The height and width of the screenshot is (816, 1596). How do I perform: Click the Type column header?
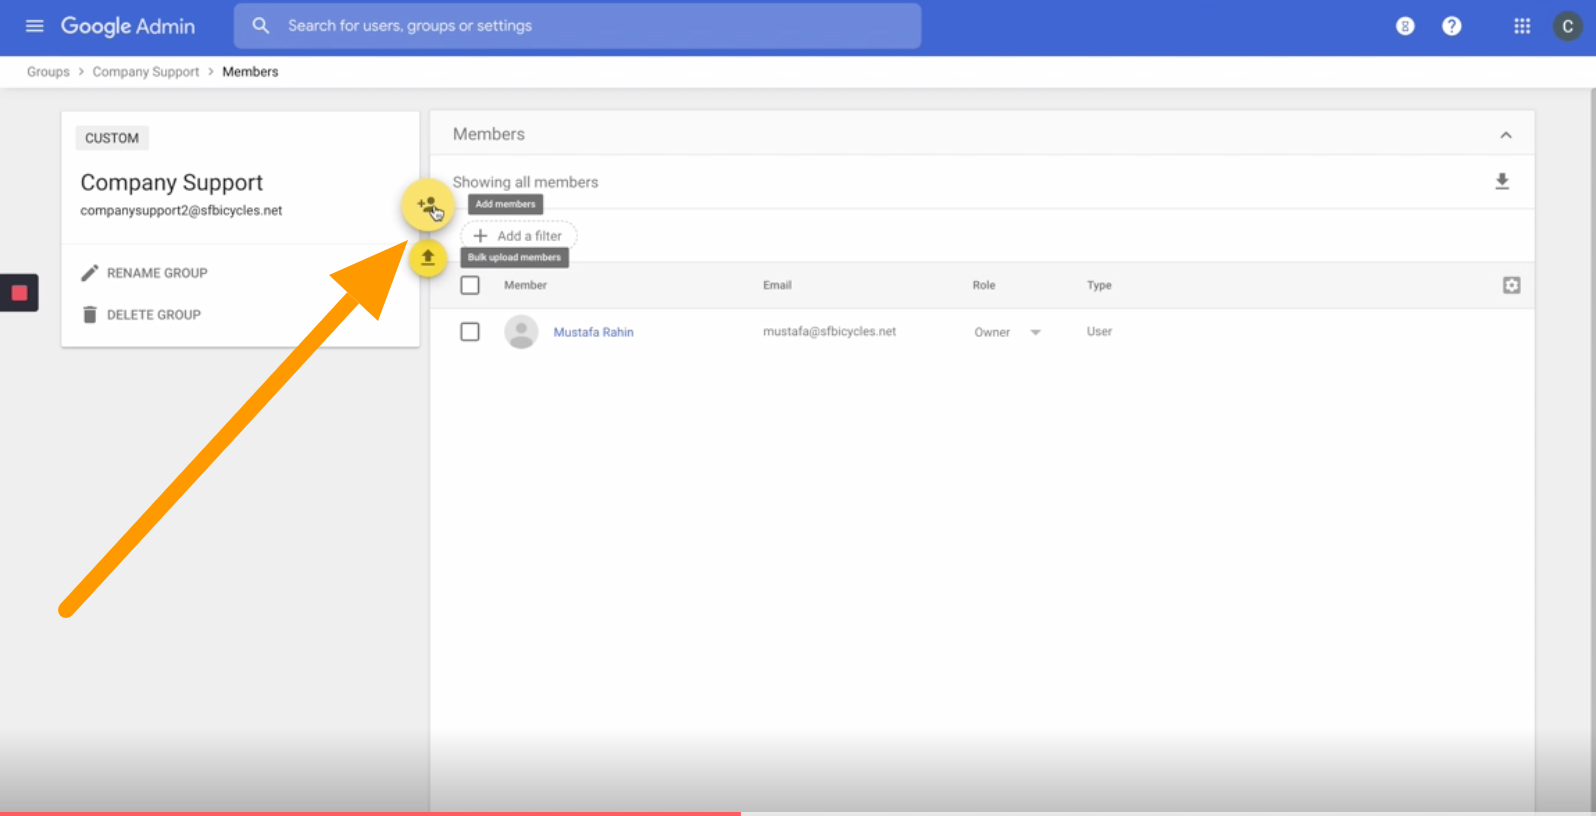click(x=1099, y=285)
